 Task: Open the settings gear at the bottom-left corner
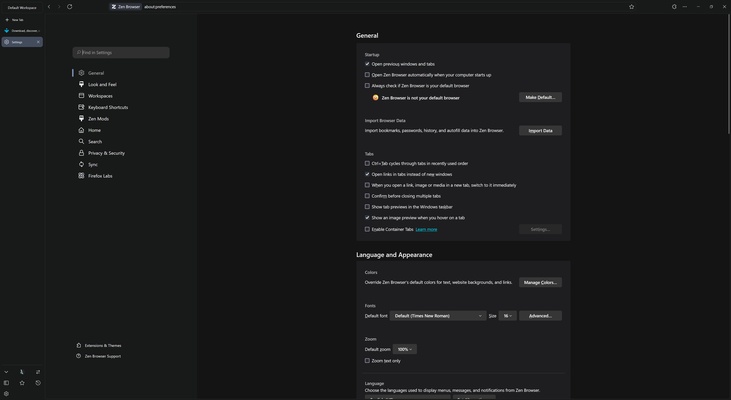tap(6, 393)
